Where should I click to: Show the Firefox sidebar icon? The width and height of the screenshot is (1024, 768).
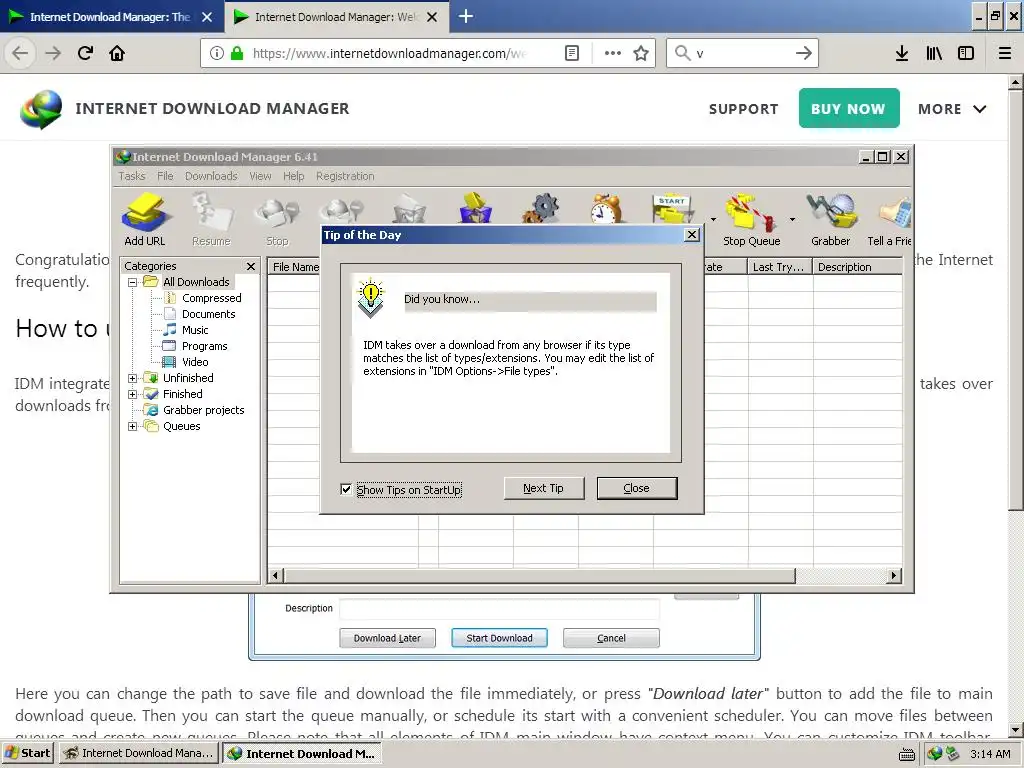(966, 53)
